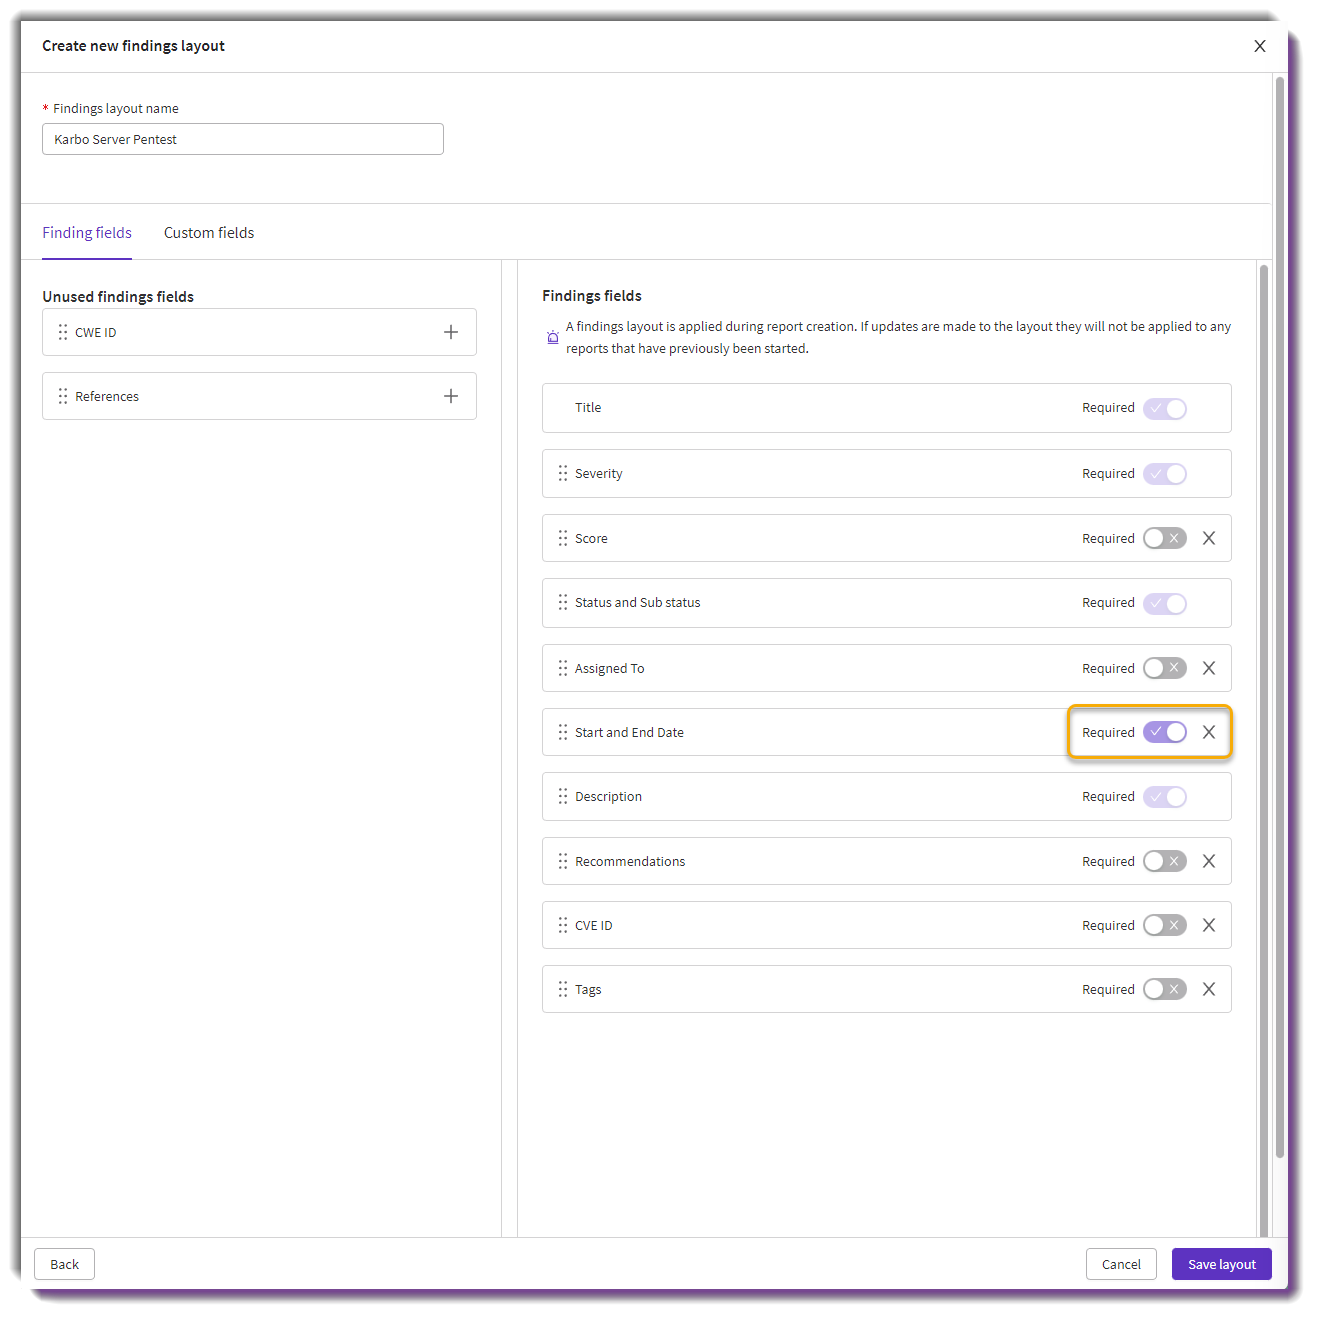This screenshot has height=1331, width=1330.
Task: Enable Required toggle for Recommendations
Action: coord(1165,861)
